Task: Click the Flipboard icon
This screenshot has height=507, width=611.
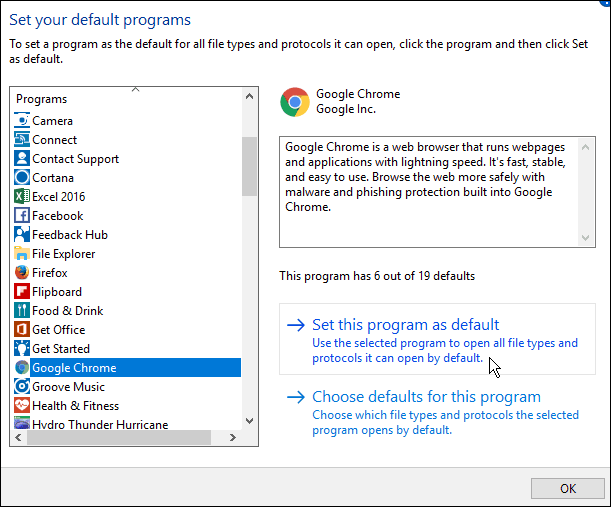Action: click(22, 291)
